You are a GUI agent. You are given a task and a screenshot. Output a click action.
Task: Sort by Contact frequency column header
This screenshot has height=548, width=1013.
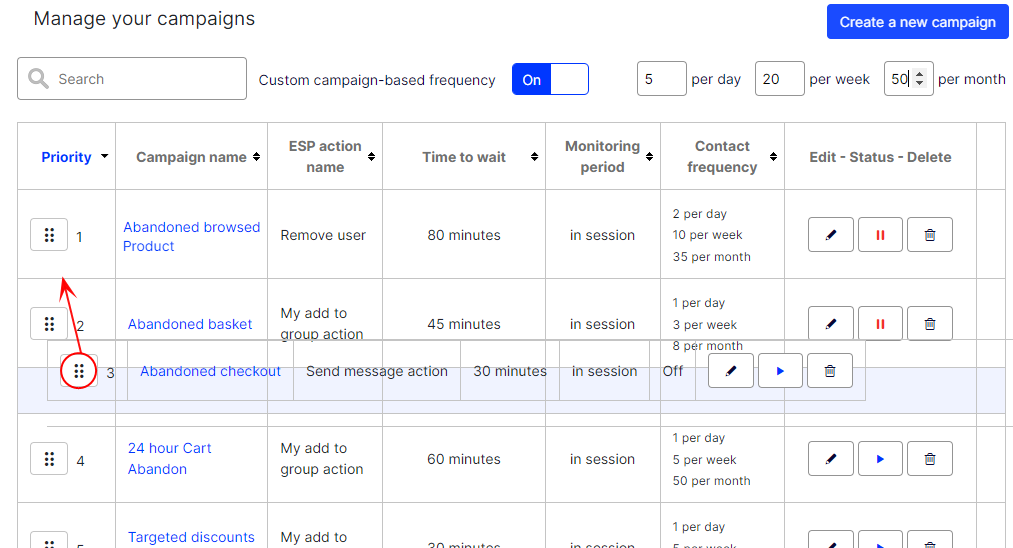[722, 156]
